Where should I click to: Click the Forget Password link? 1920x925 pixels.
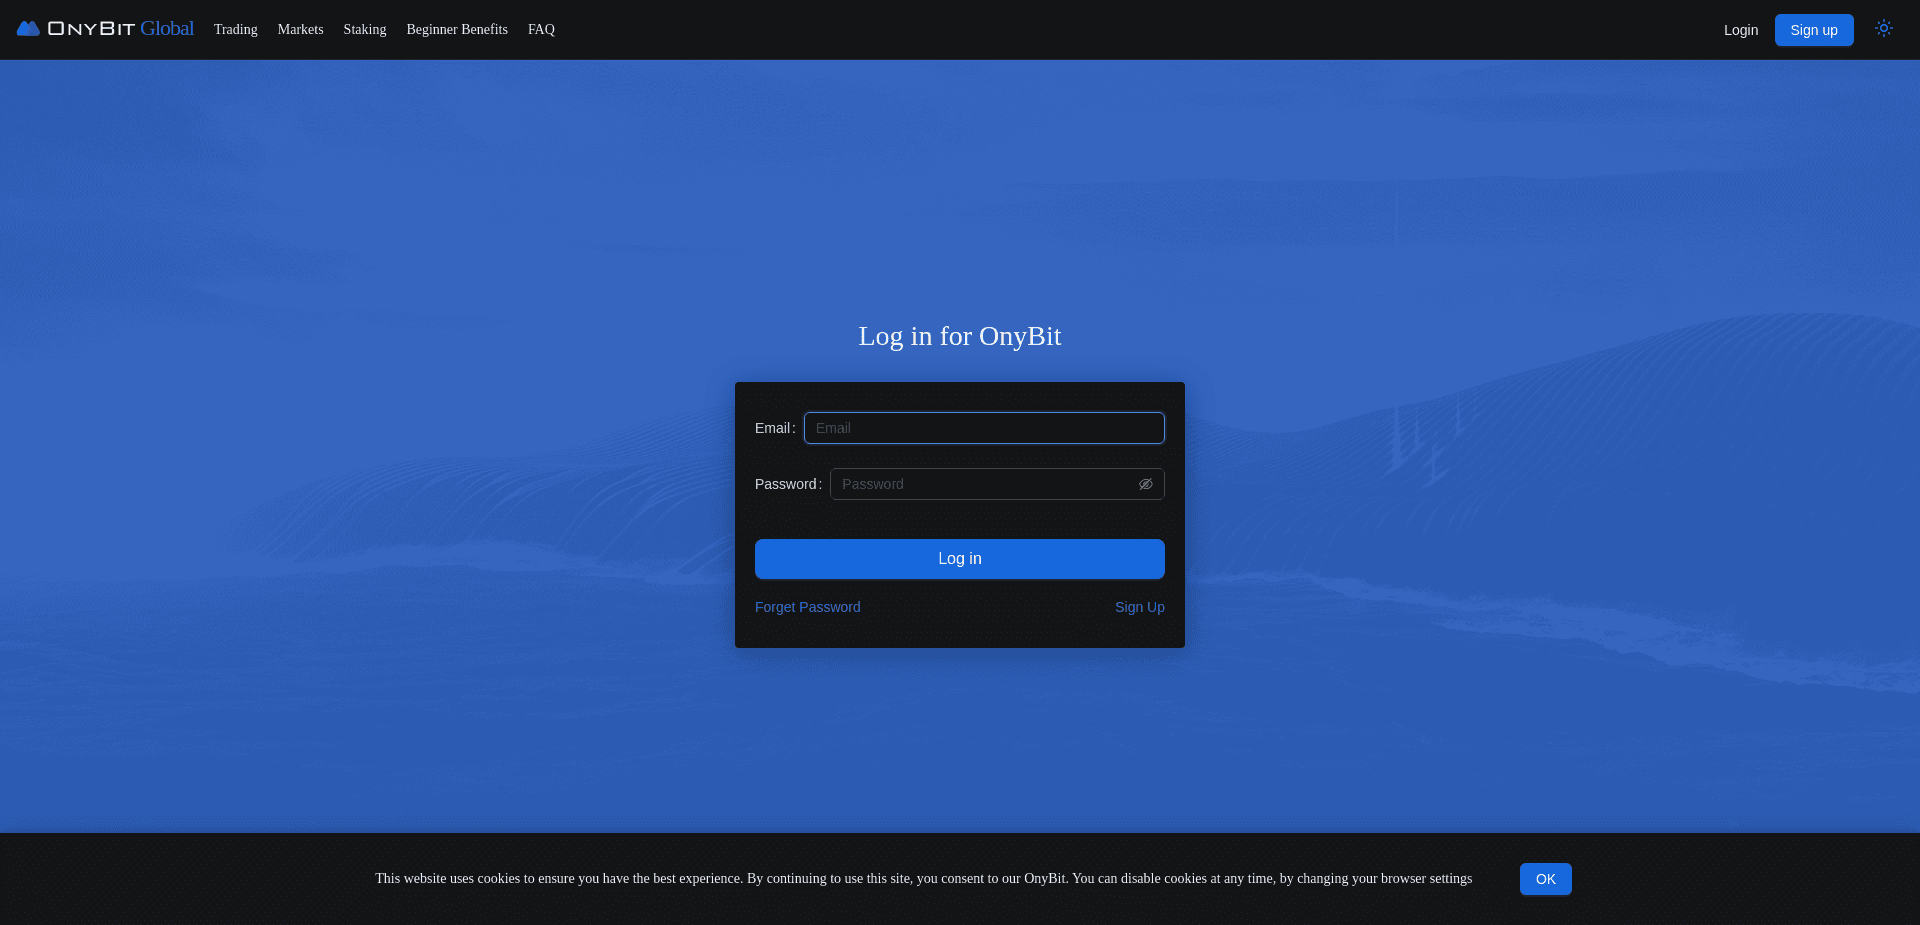coord(807,607)
